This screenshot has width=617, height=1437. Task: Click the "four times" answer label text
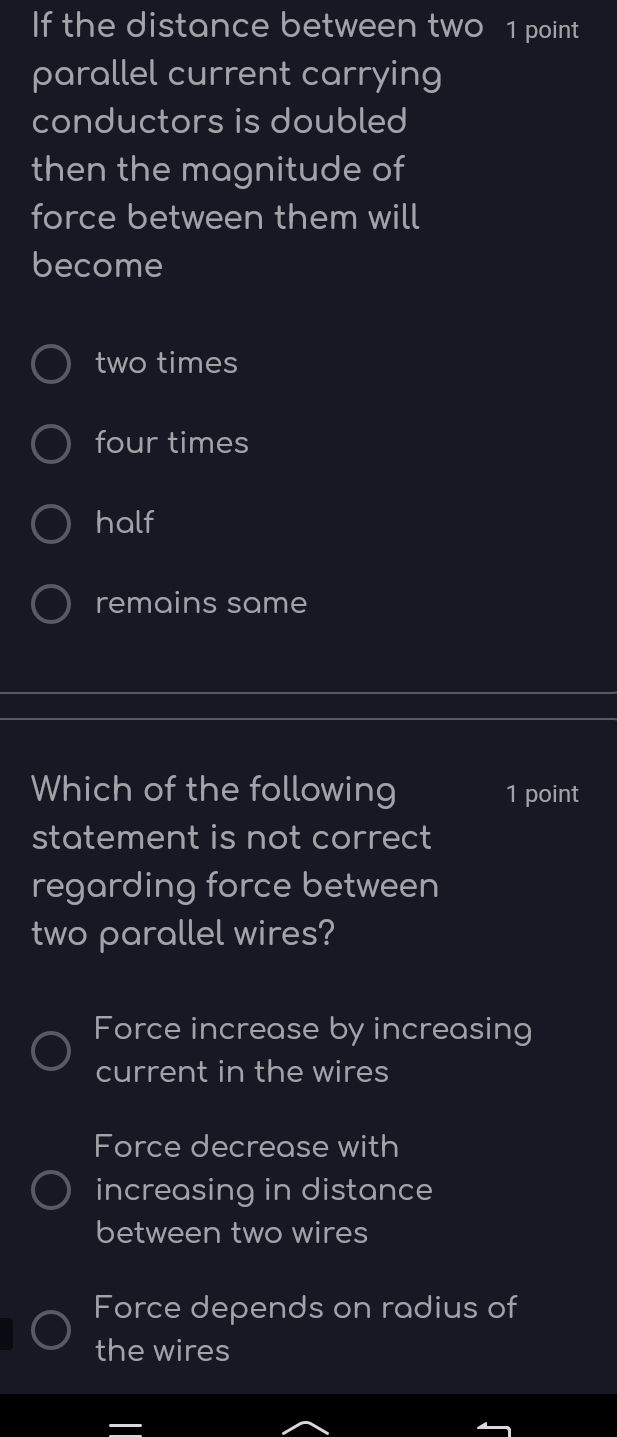[x=171, y=443]
